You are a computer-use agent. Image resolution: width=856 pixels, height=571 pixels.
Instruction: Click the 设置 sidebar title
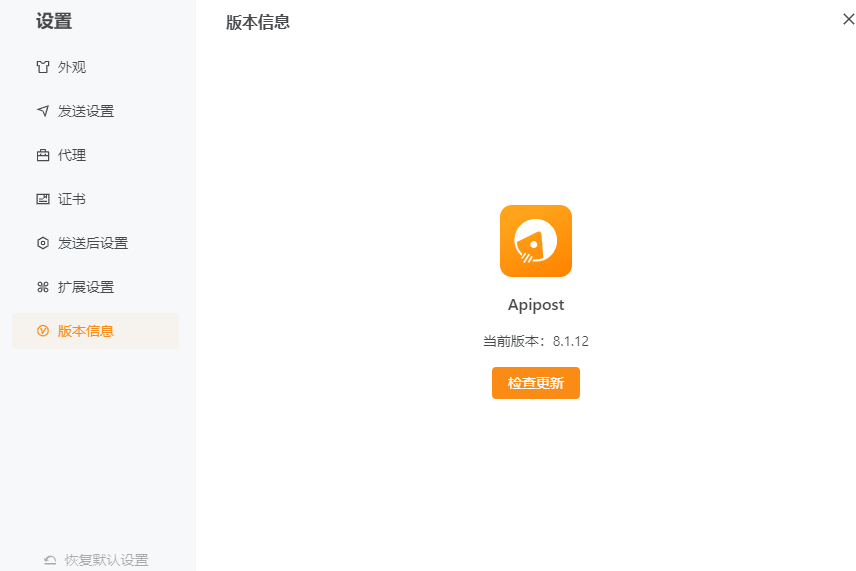[x=54, y=21]
